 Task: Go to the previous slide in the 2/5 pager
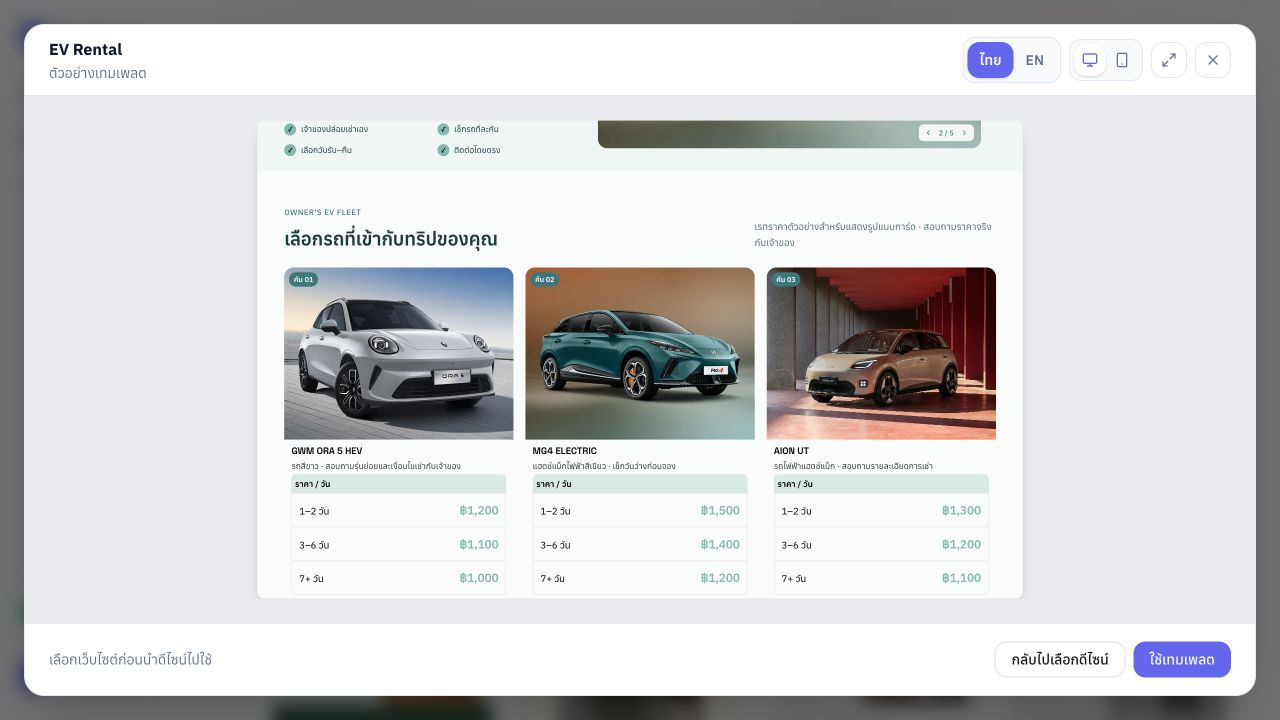[928, 132]
